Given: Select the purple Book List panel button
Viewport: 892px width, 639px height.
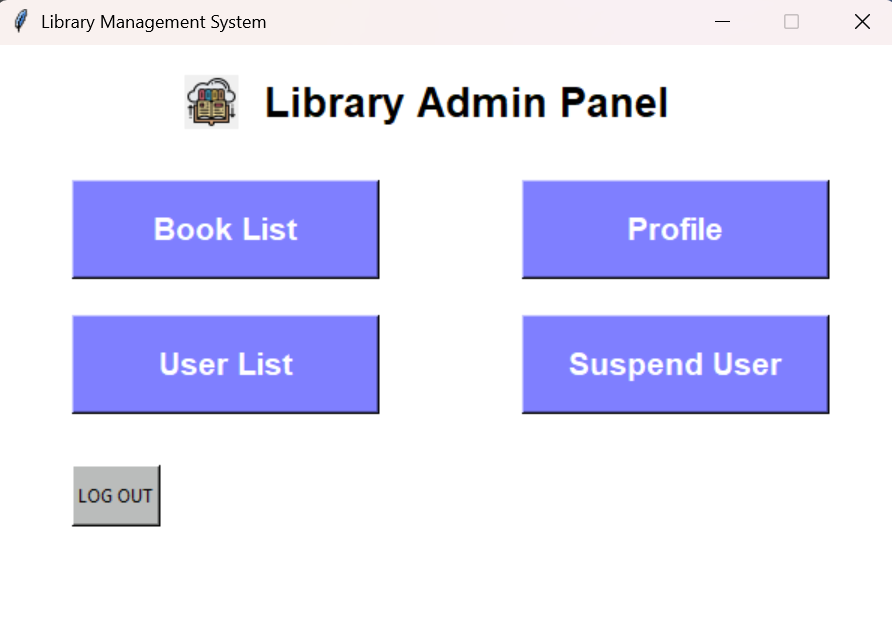Looking at the screenshot, I should pos(225,229).
